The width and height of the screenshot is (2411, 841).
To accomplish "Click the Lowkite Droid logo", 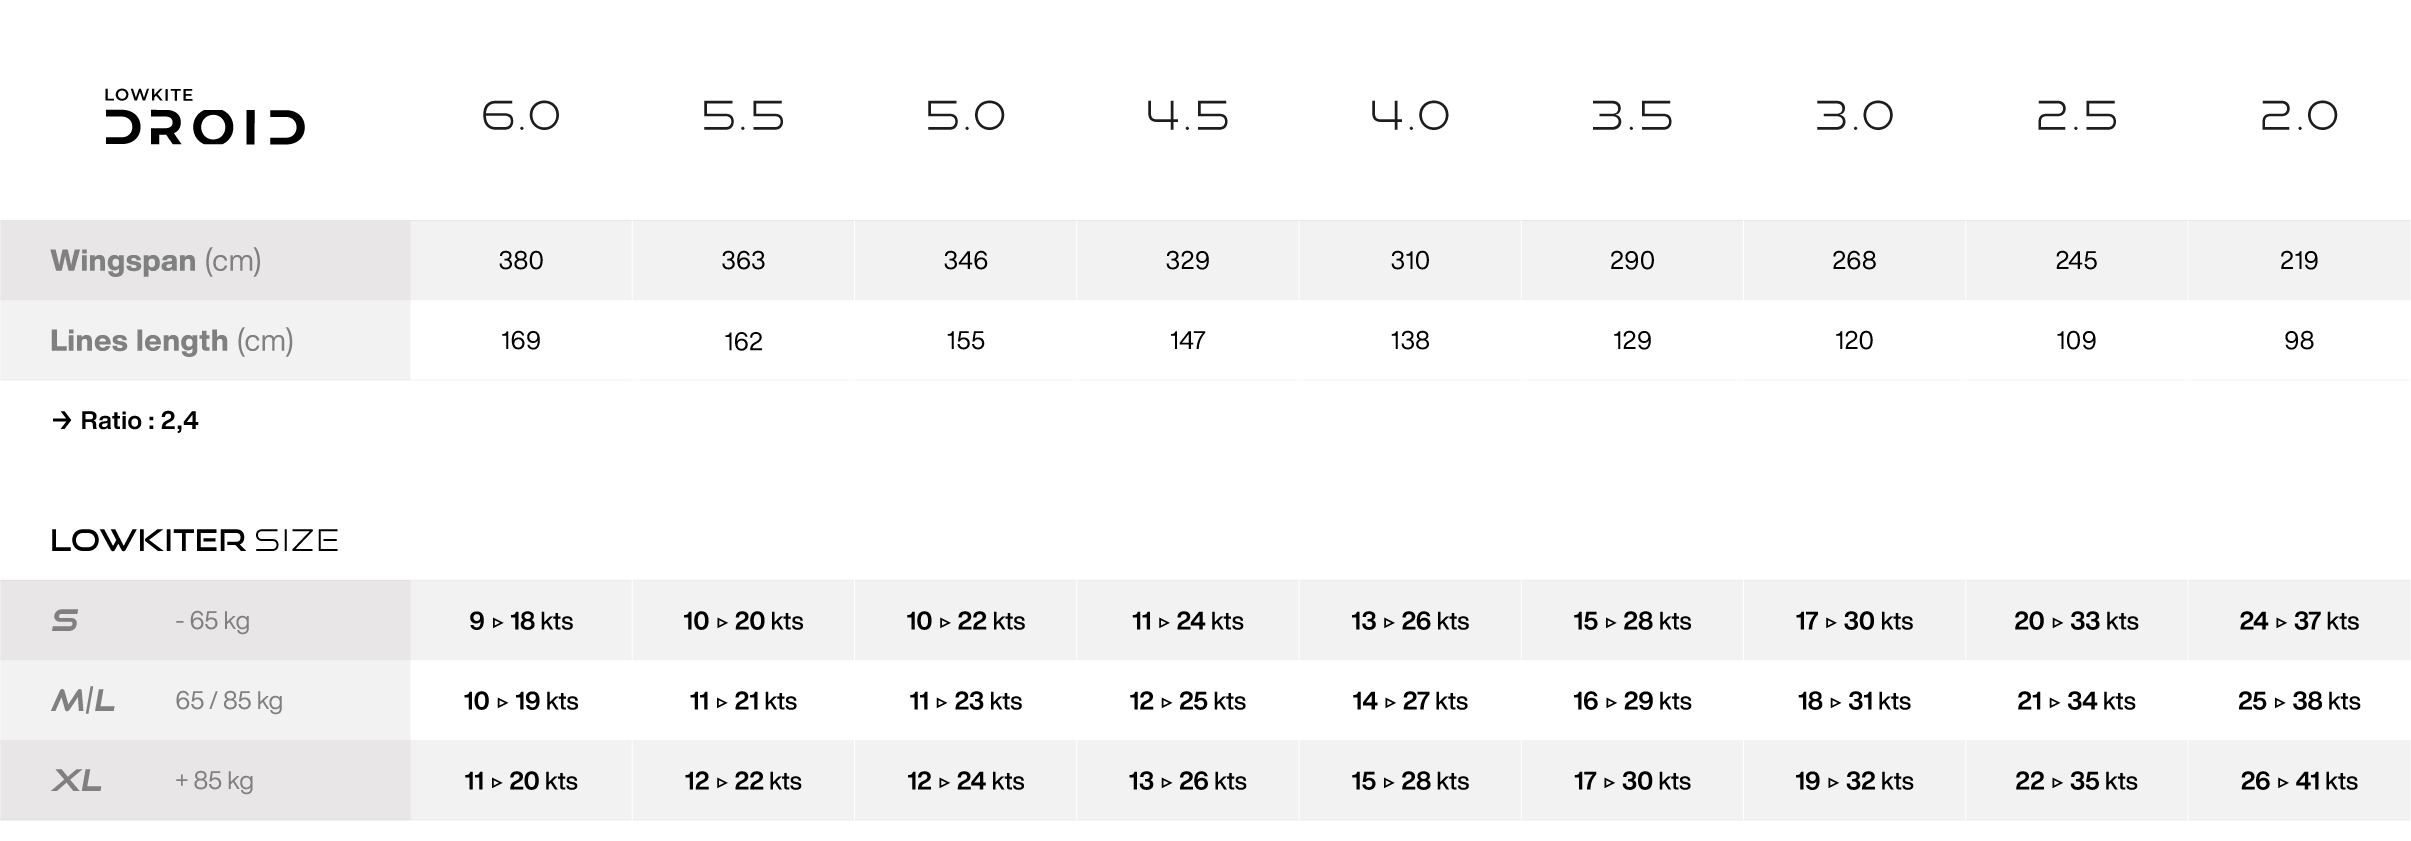I will pyautogui.click(x=204, y=118).
